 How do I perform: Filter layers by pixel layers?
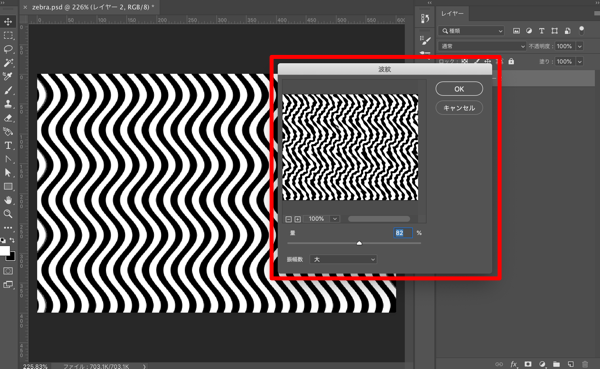coord(516,31)
